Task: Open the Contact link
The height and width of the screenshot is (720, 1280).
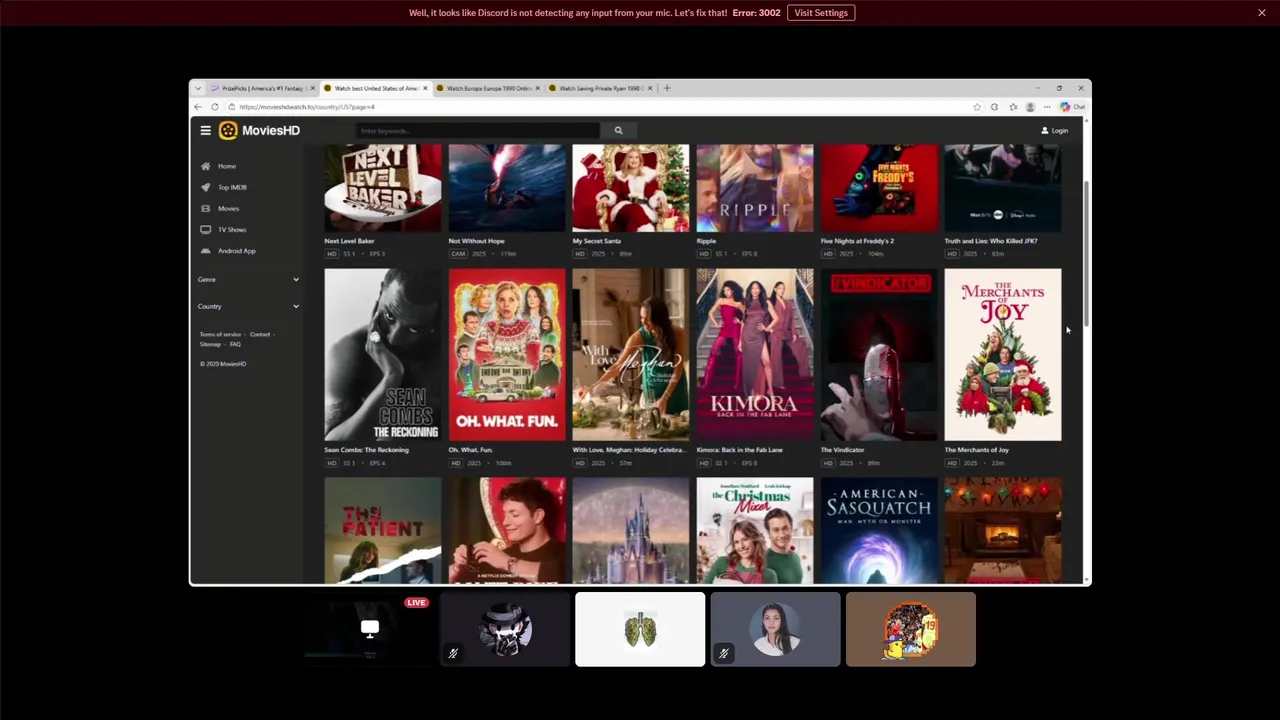Action: point(260,334)
